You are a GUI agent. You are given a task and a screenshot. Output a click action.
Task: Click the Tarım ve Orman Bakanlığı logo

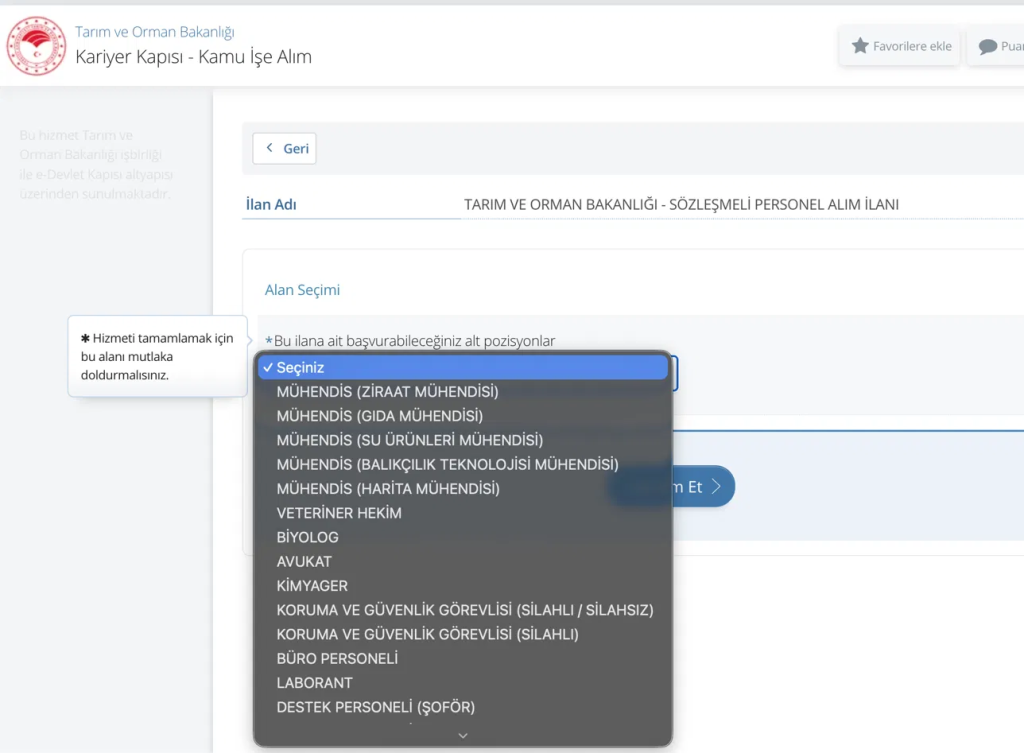[36, 46]
